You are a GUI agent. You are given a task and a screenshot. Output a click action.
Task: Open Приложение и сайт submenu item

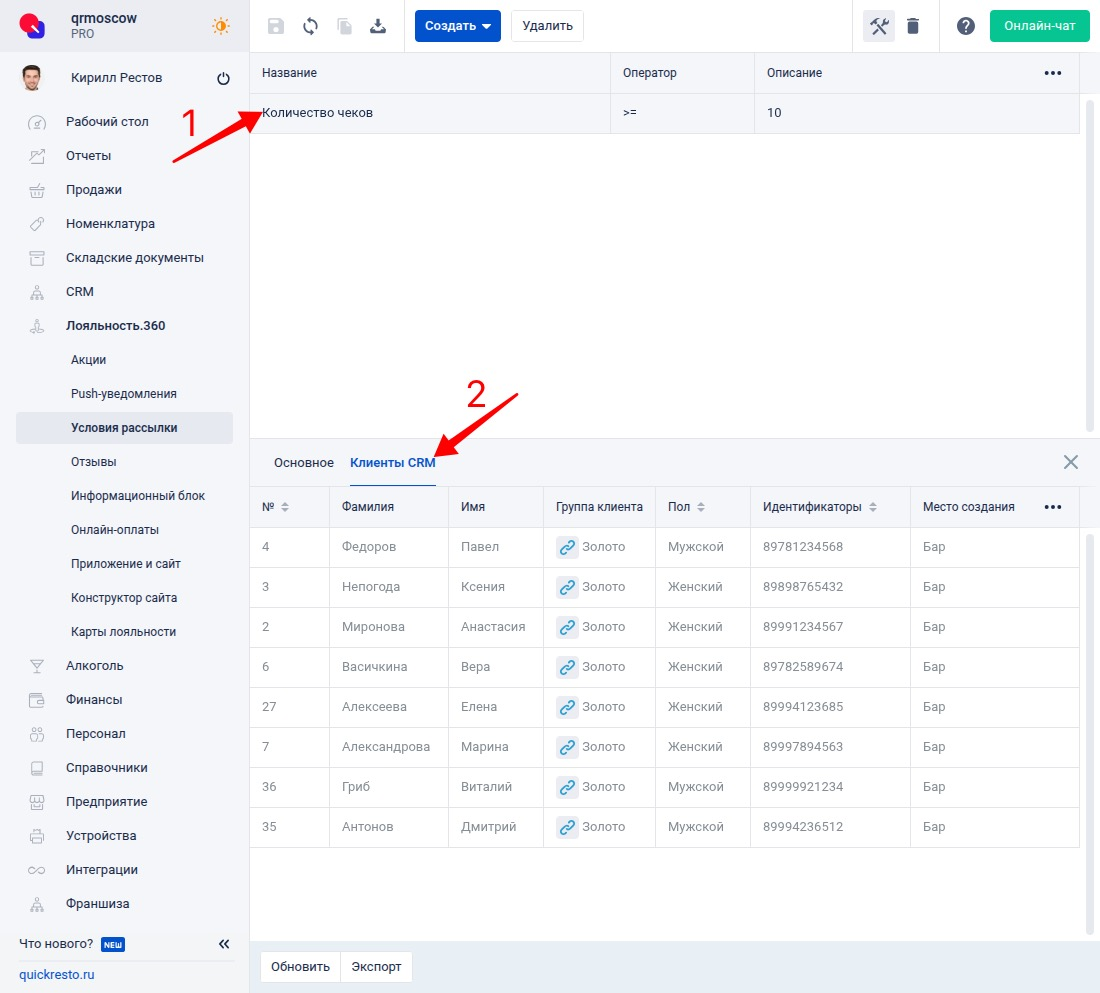(x=126, y=564)
